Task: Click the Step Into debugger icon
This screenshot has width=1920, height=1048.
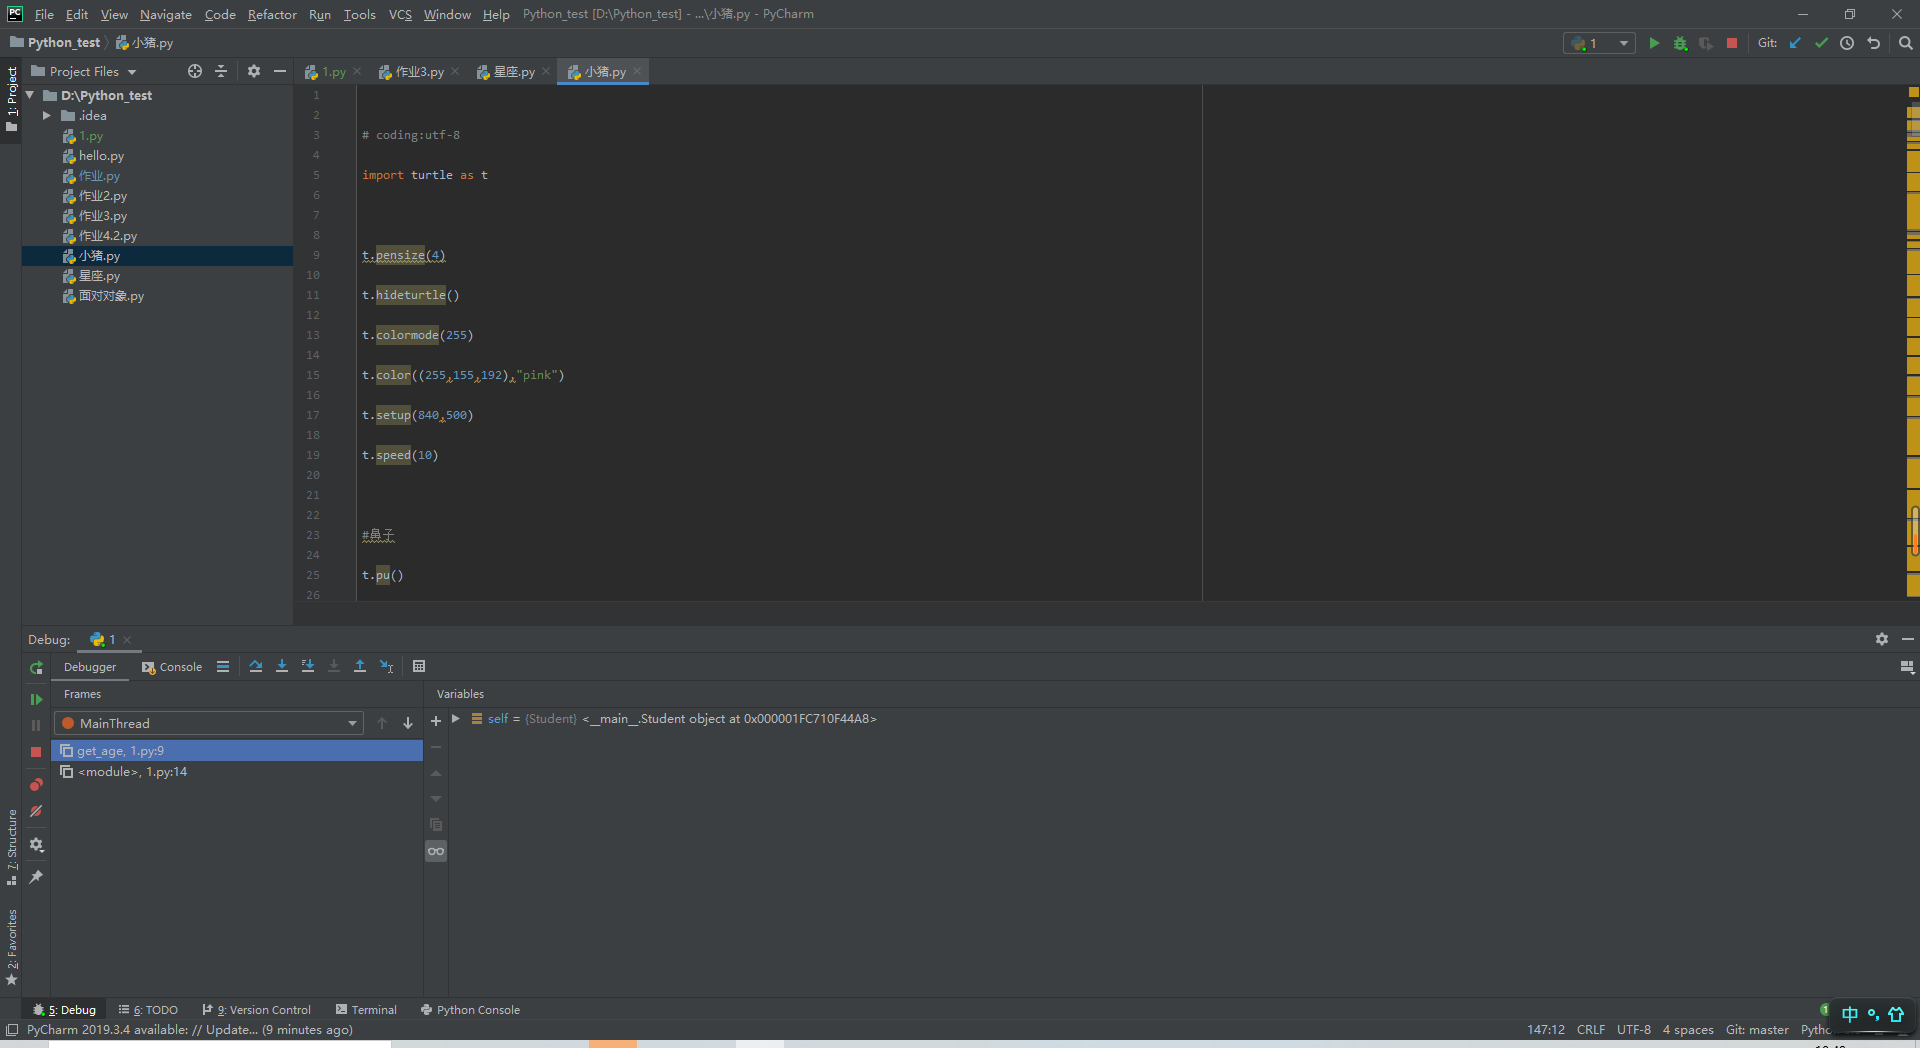Action: [x=282, y=666]
